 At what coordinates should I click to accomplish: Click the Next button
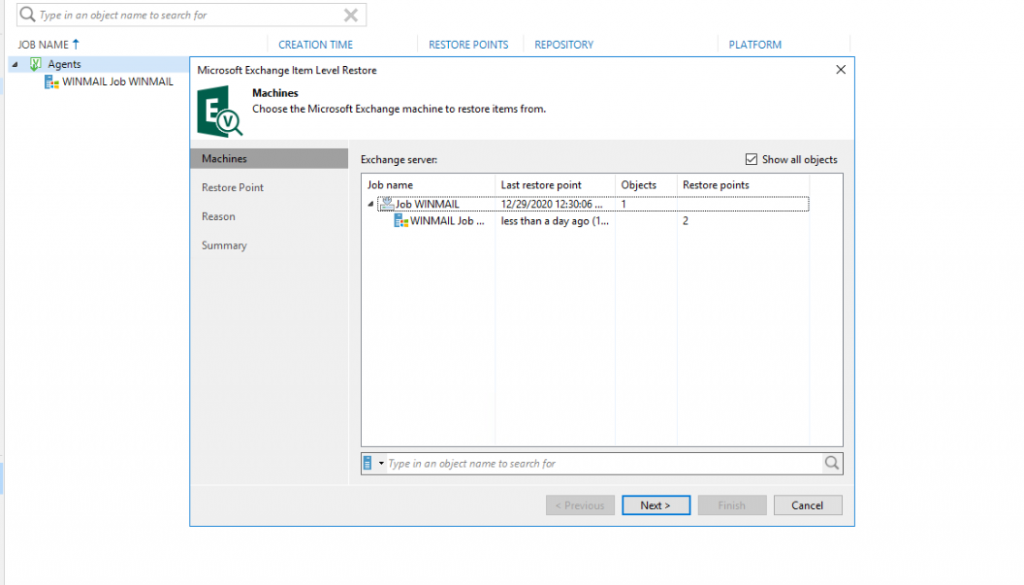click(655, 505)
